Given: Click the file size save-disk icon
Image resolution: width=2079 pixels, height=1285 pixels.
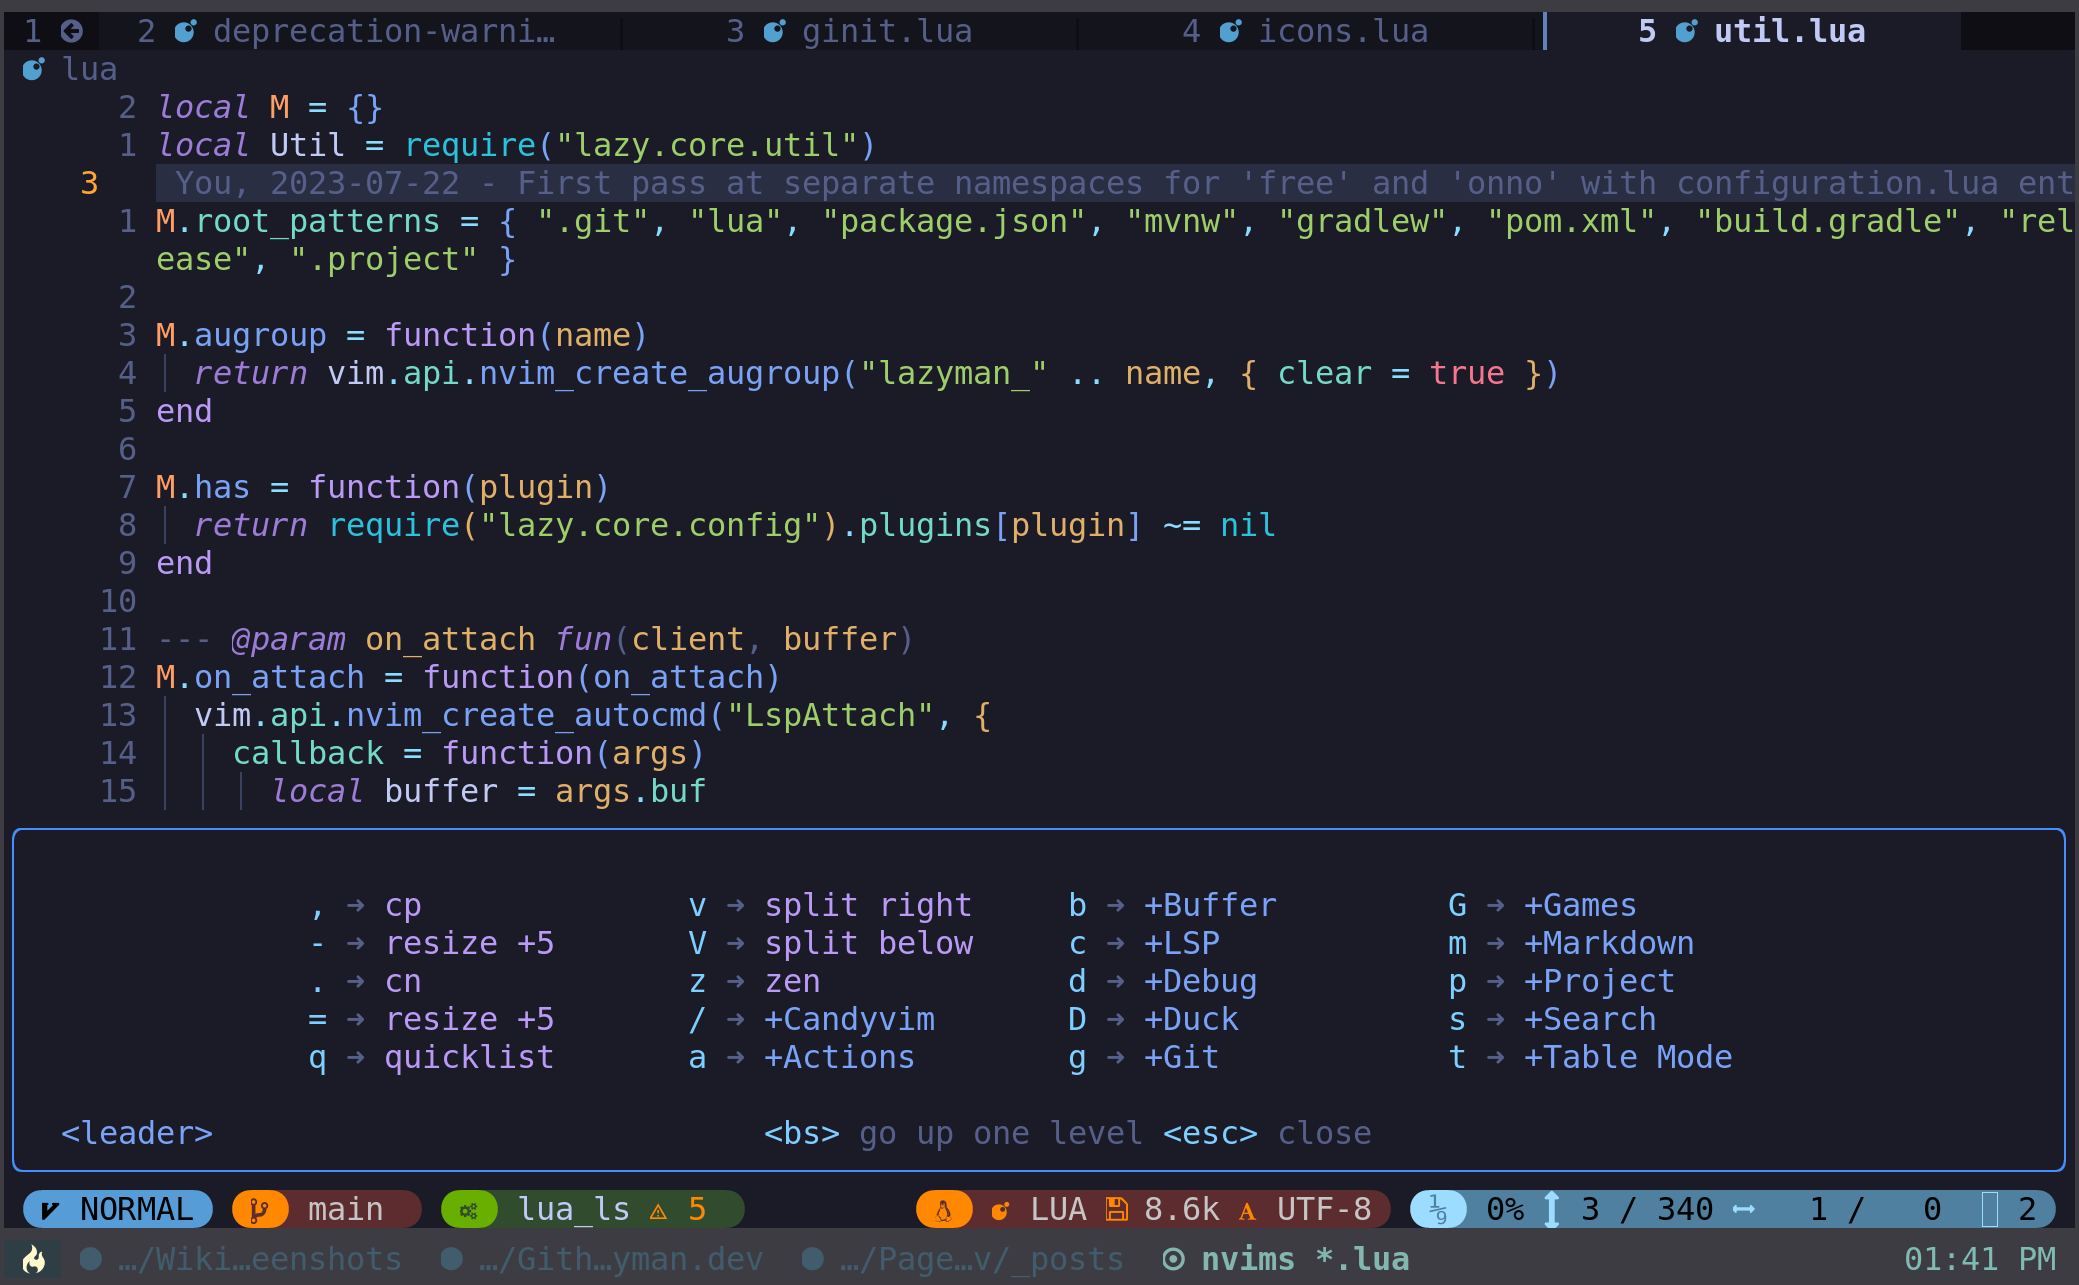Looking at the screenshot, I should click(x=1116, y=1210).
